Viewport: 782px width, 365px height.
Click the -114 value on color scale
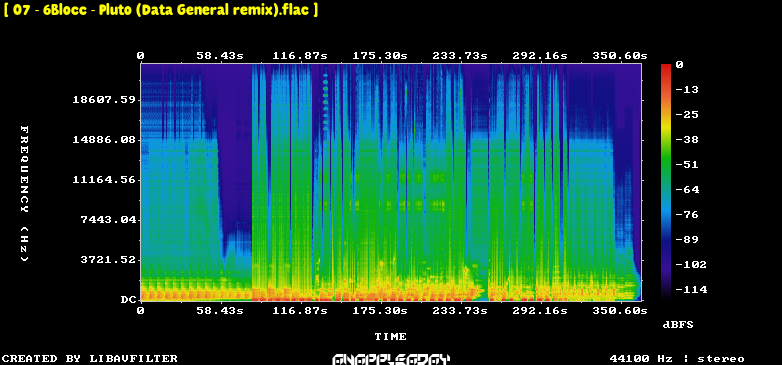[691, 290]
